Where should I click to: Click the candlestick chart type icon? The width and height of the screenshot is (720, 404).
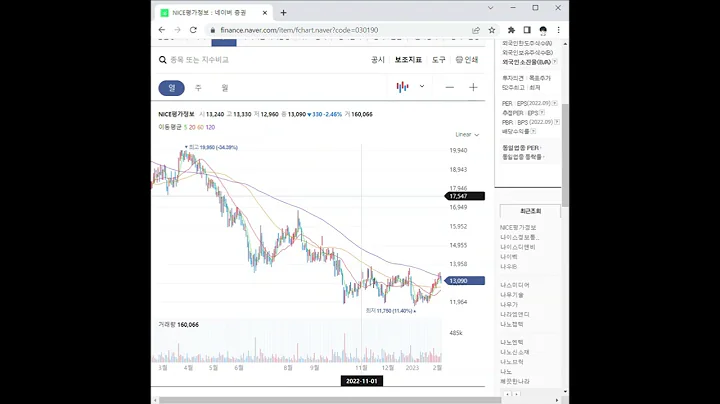402,87
